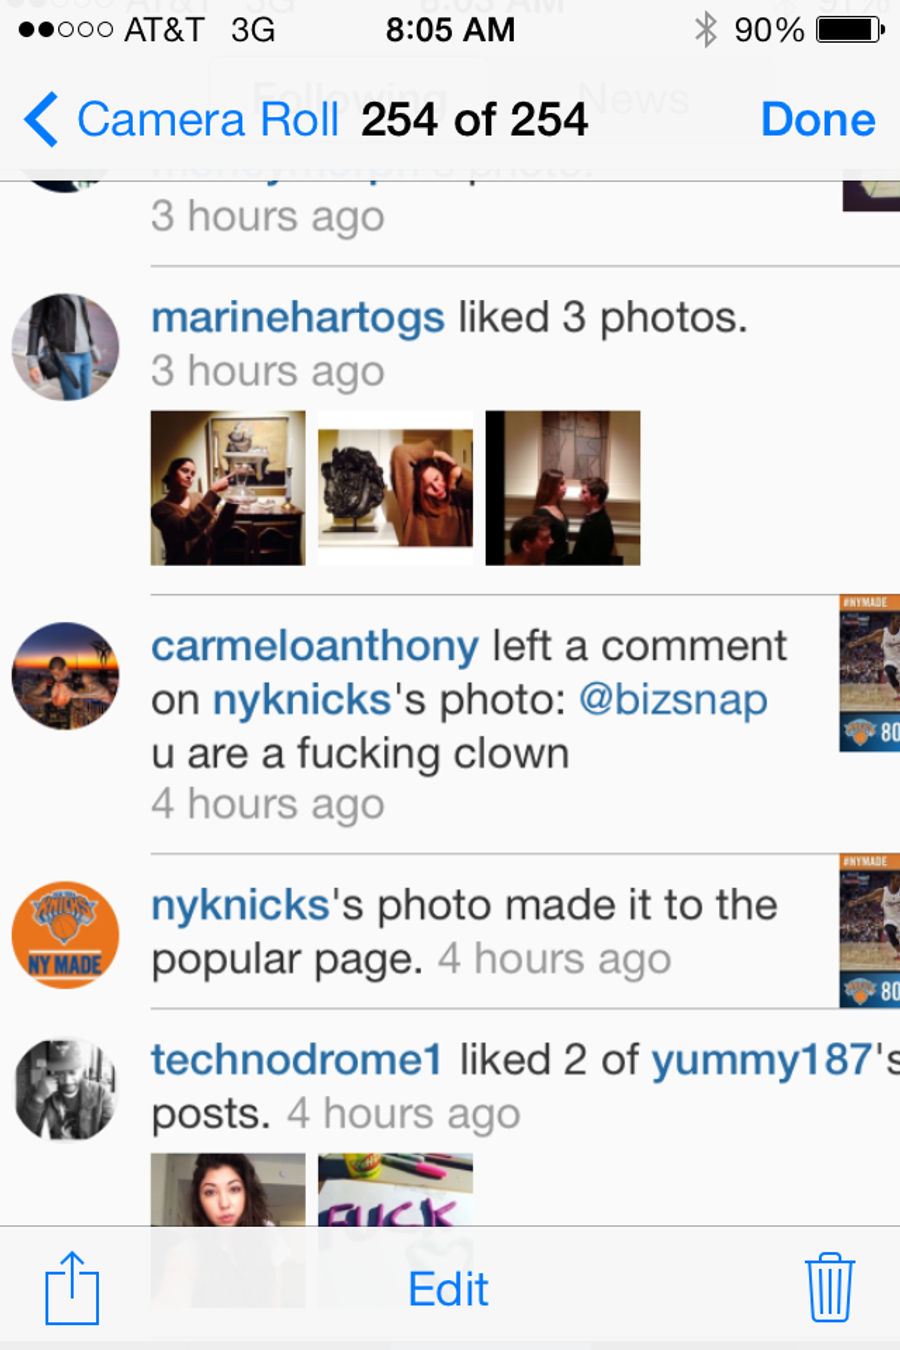Image resolution: width=900 pixels, height=1350 pixels.
Task: Tap the NY Knicks logo avatar
Action: pos(65,935)
